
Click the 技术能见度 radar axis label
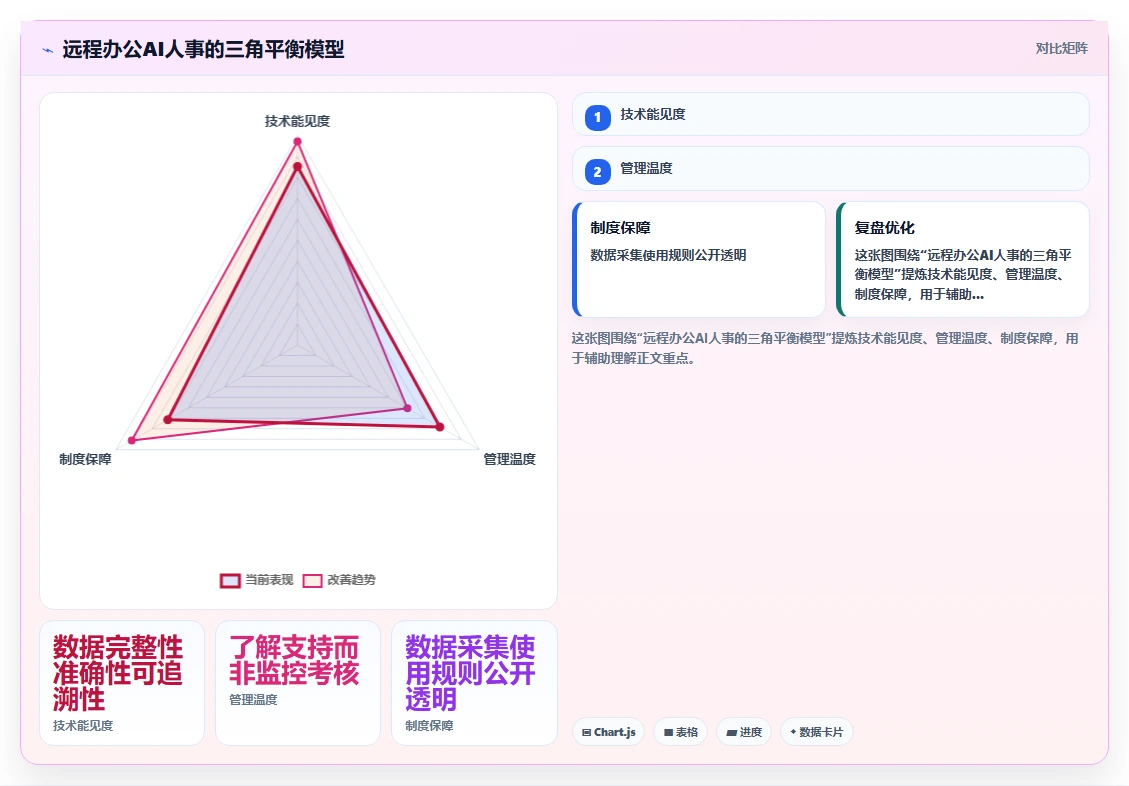click(x=297, y=122)
